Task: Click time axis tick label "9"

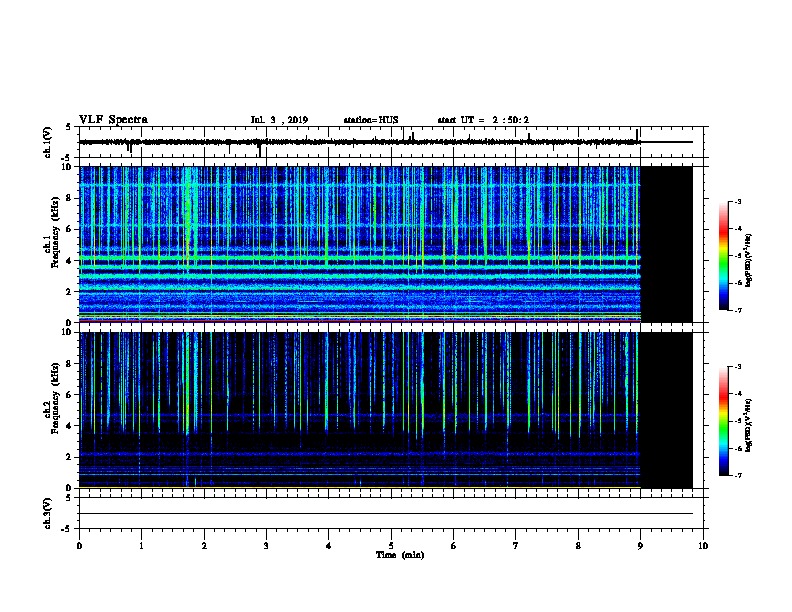Action: (x=640, y=545)
